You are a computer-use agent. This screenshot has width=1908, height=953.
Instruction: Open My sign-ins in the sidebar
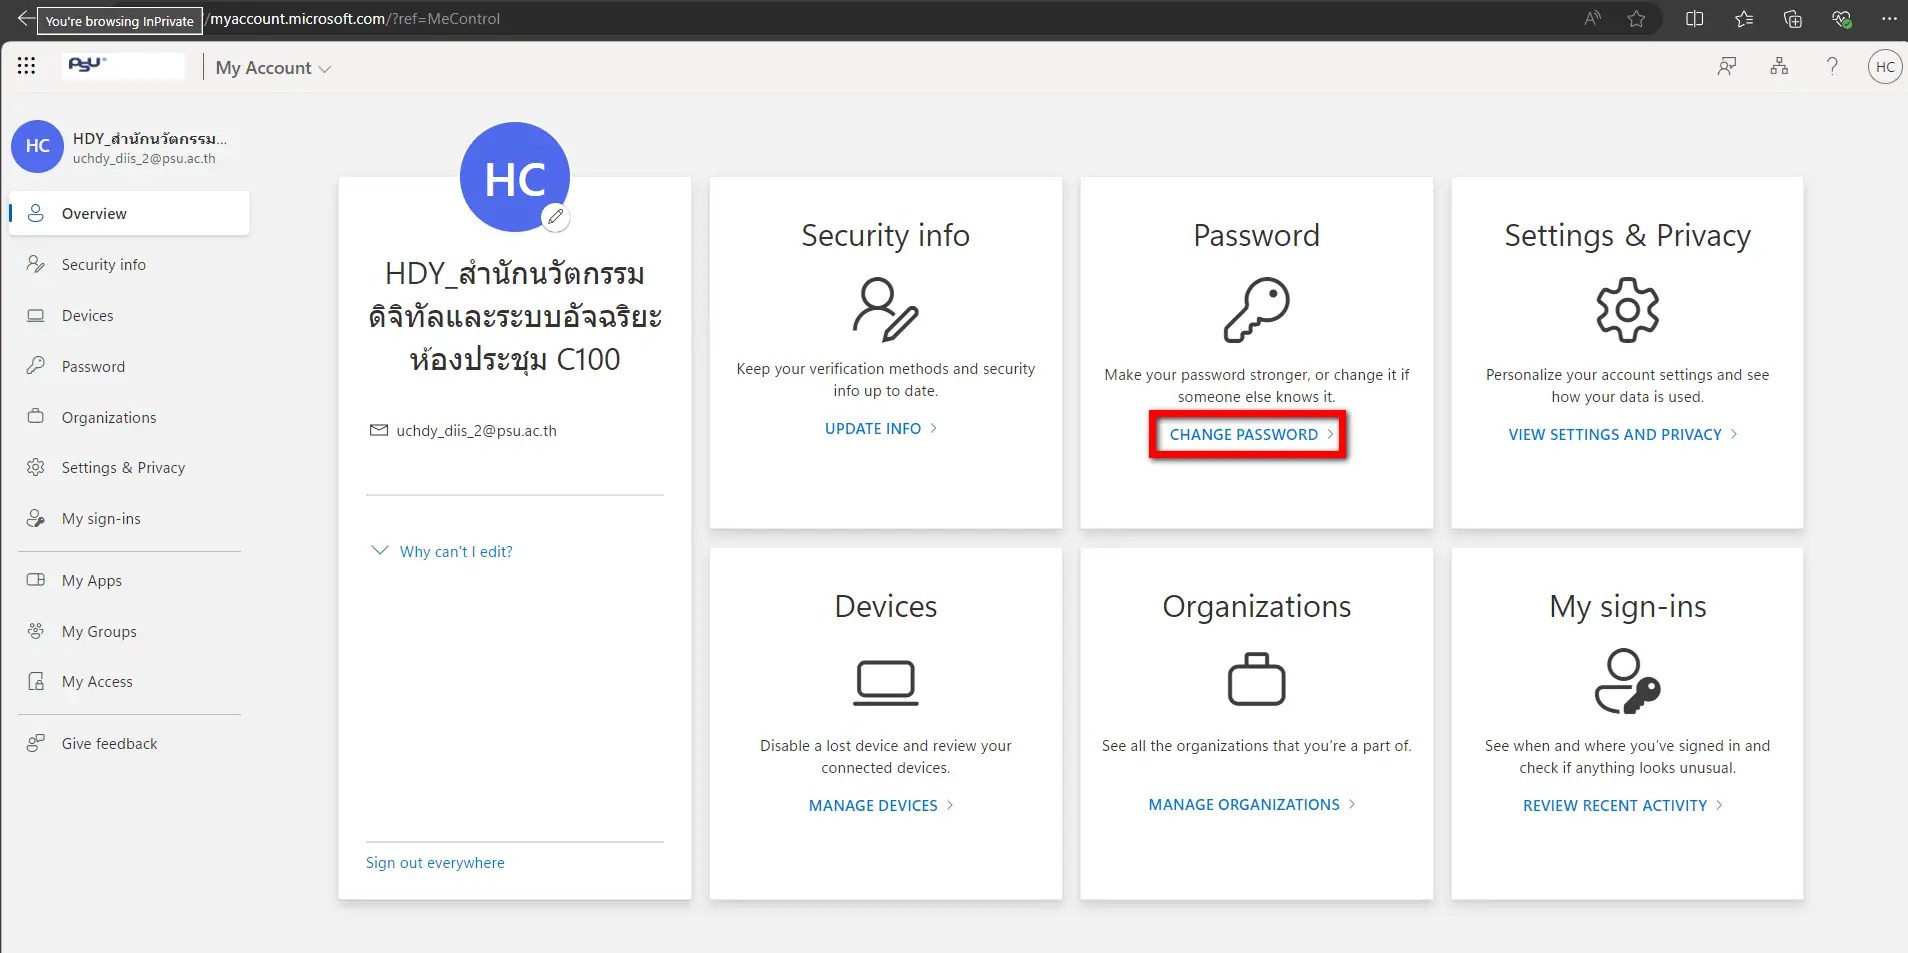pos(129,518)
